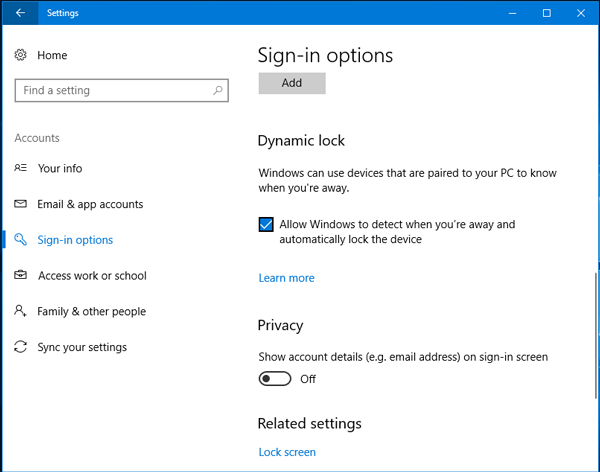Click the Your info person icon
This screenshot has height=472, width=600.
(x=20, y=168)
